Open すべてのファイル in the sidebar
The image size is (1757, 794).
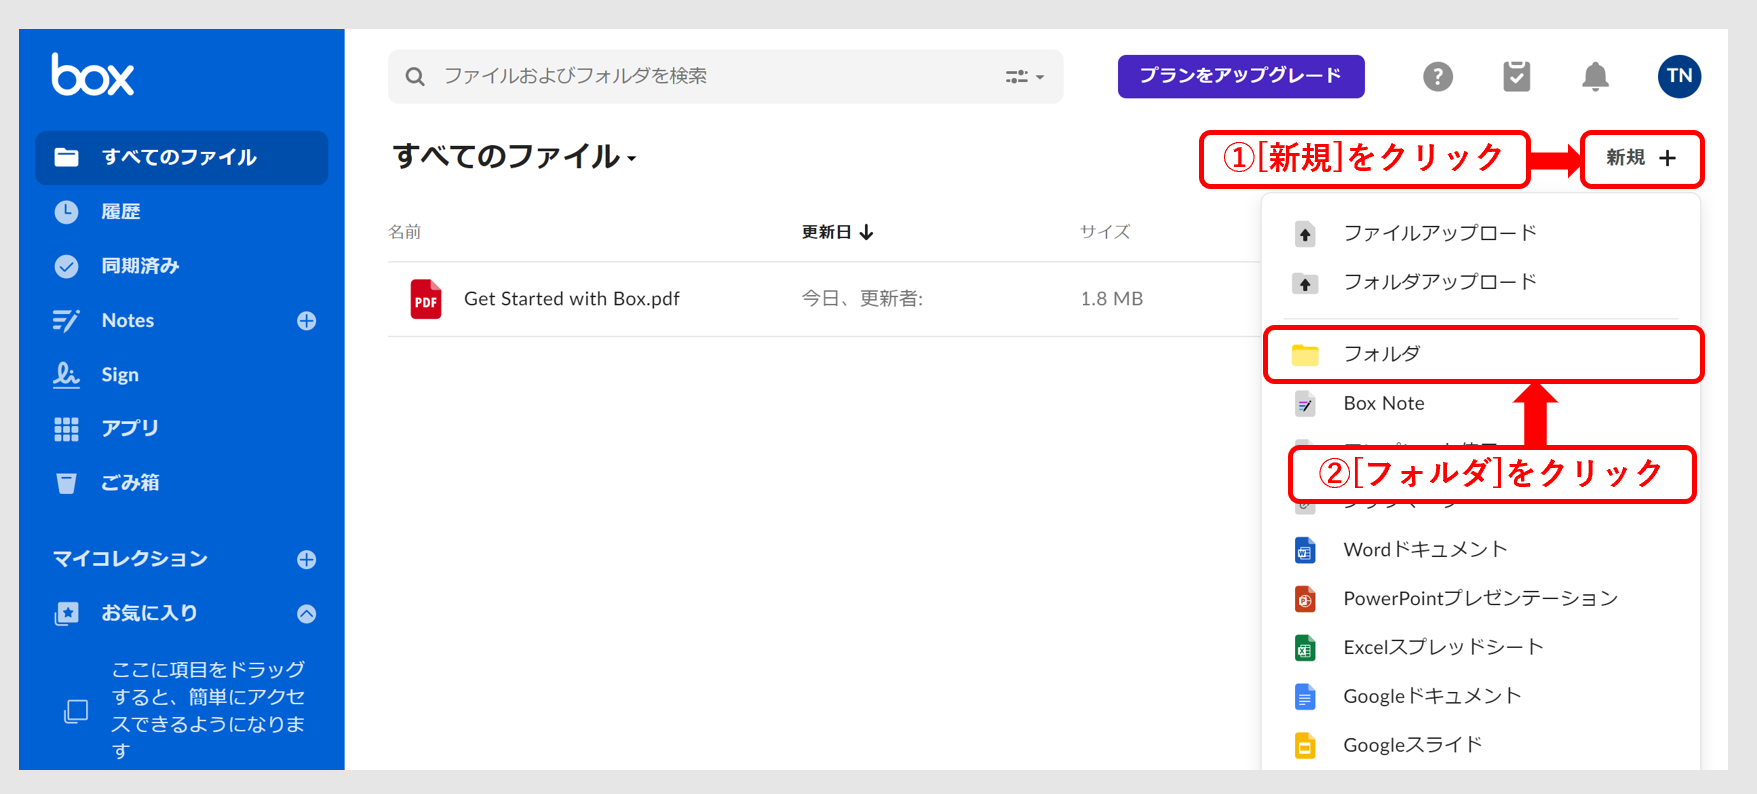181,157
